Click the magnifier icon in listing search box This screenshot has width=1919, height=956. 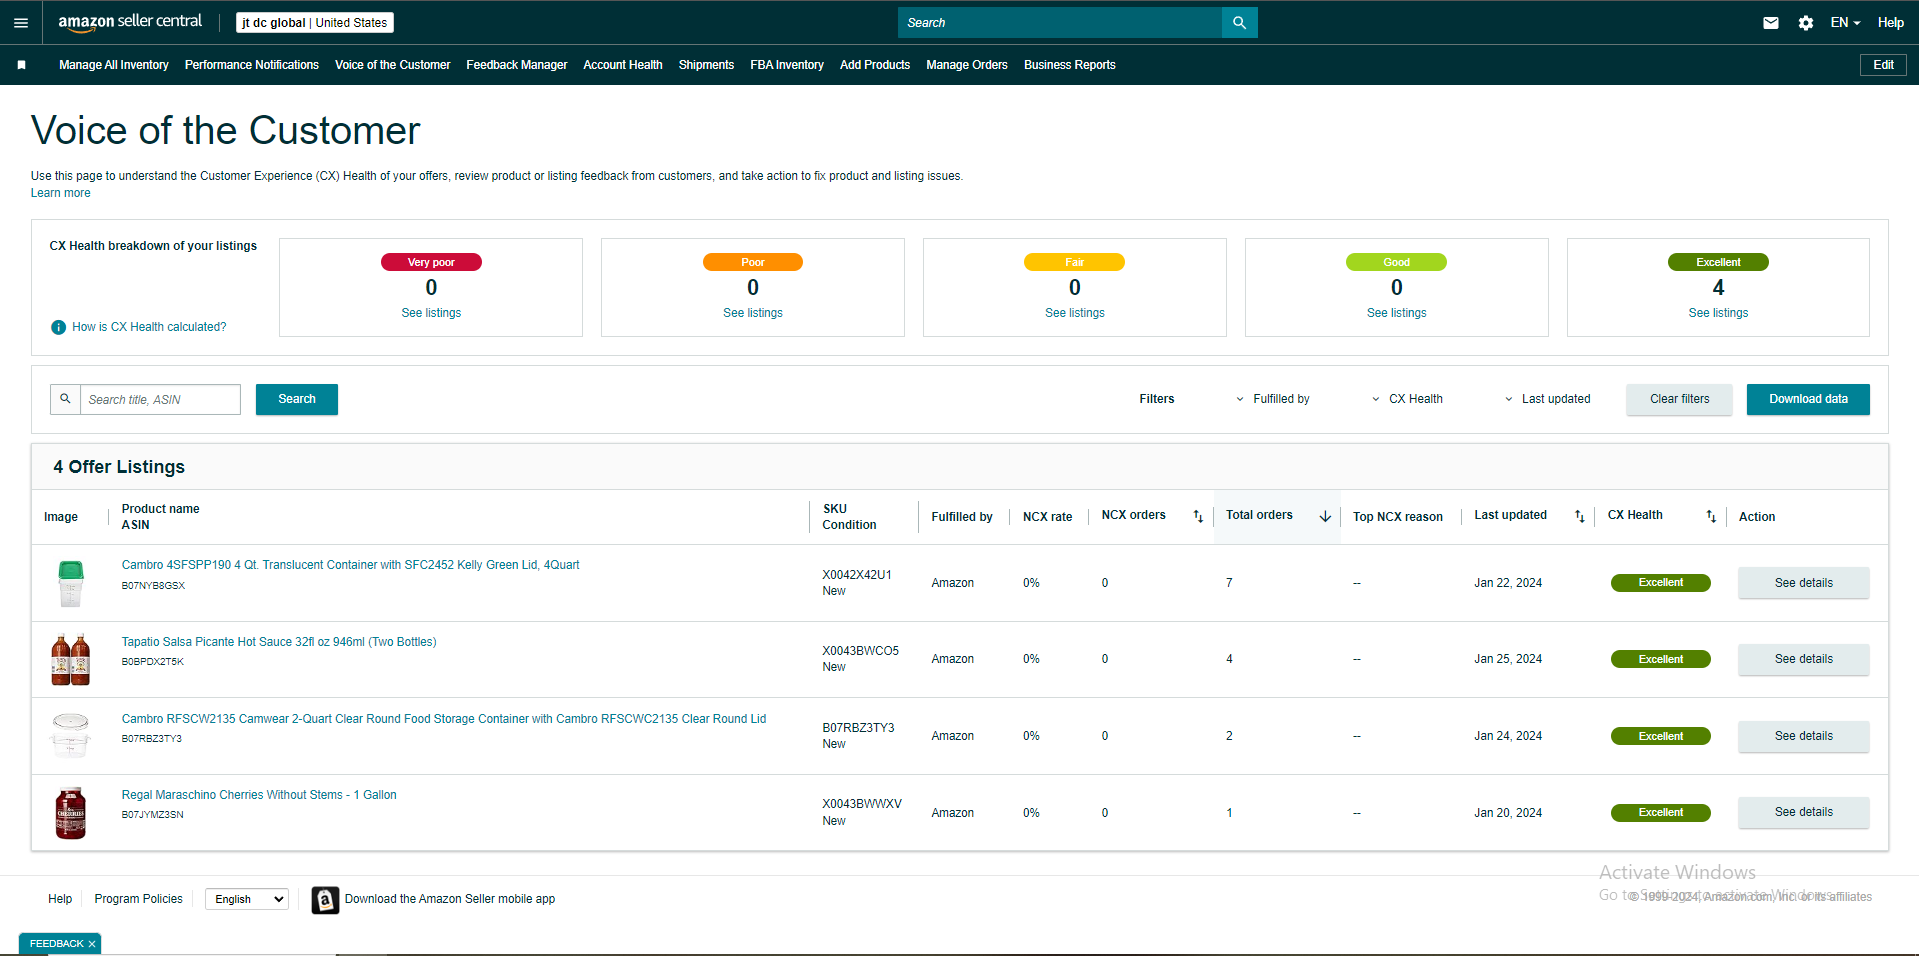(x=65, y=399)
